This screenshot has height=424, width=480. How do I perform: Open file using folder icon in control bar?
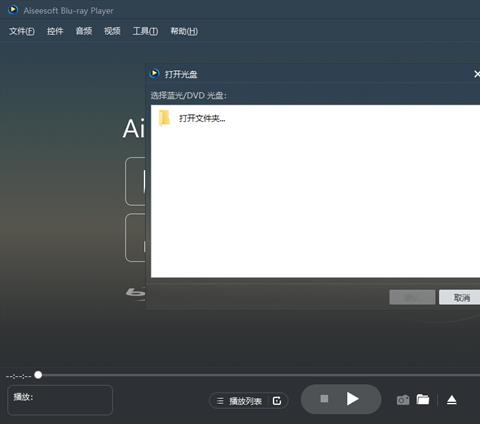(423, 399)
